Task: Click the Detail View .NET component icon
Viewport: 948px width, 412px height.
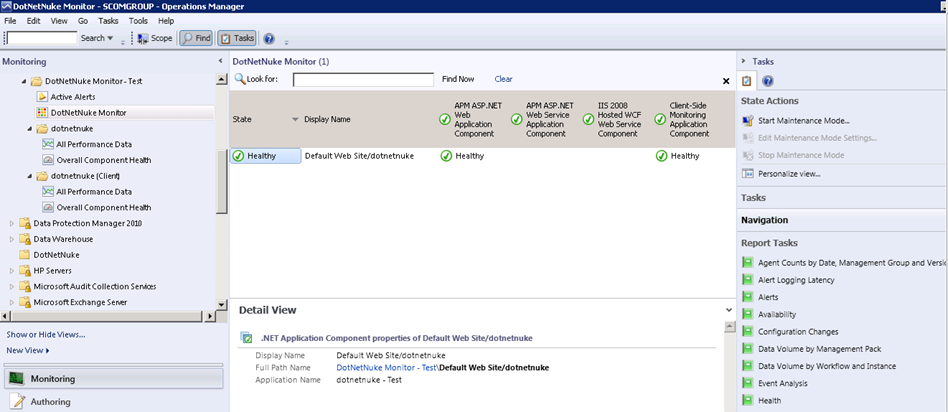Action: point(246,338)
